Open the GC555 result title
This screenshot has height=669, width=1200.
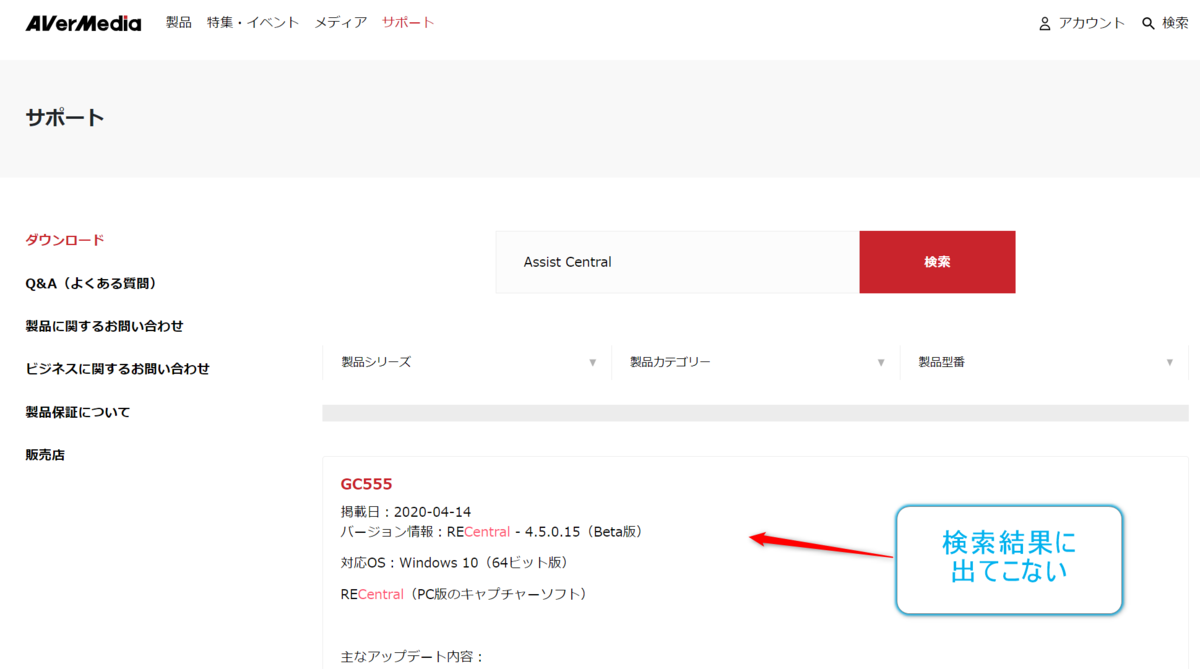[366, 484]
